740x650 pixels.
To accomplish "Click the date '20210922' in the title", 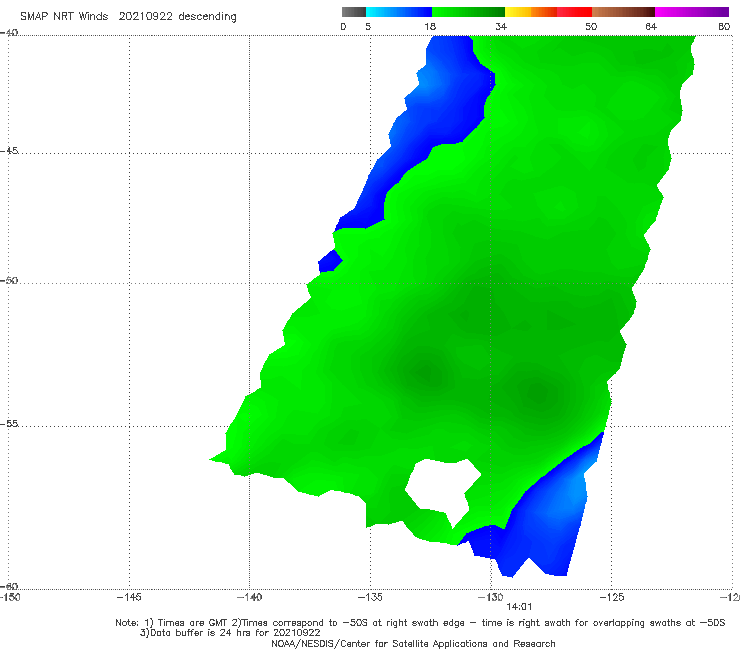I will [x=145, y=16].
